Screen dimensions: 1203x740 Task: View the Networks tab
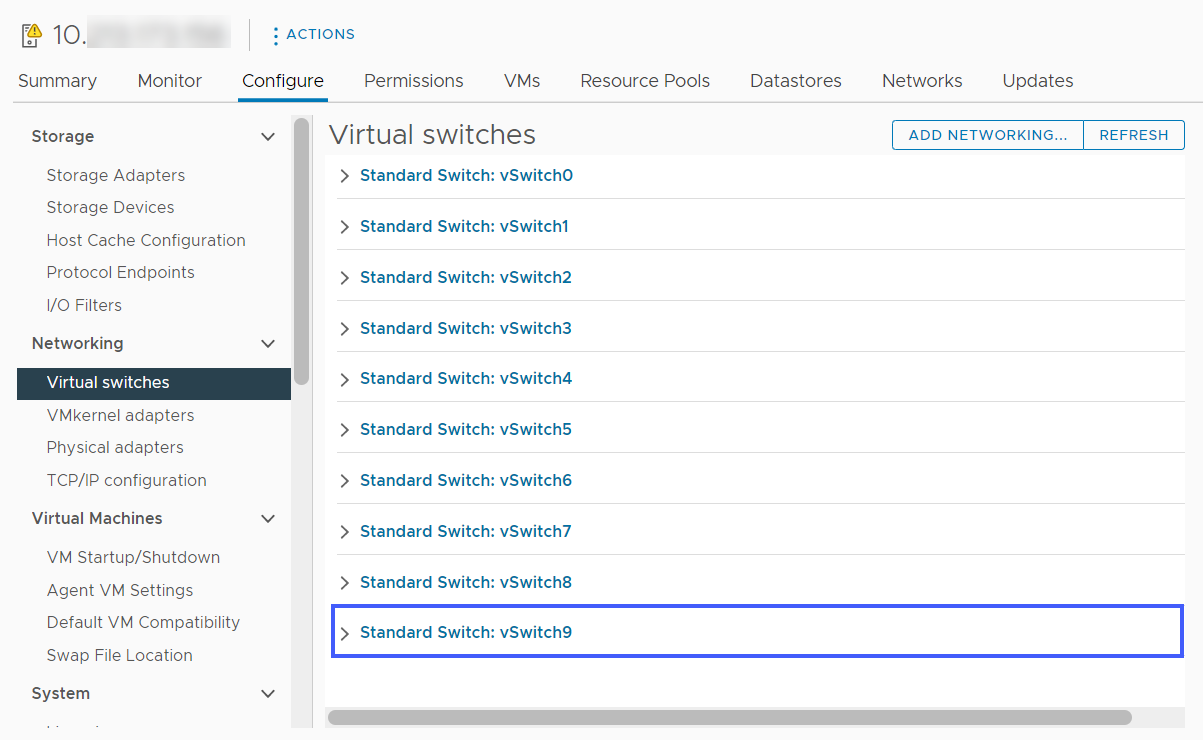[x=922, y=81]
